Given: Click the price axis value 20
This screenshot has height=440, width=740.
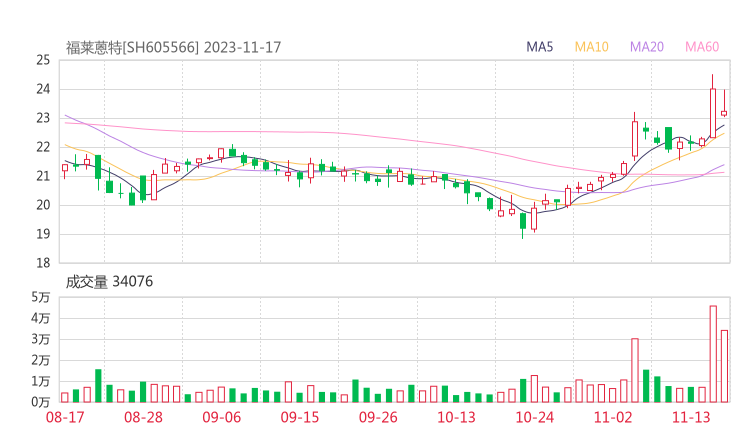Looking at the screenshot, I should tap(43, 205).
